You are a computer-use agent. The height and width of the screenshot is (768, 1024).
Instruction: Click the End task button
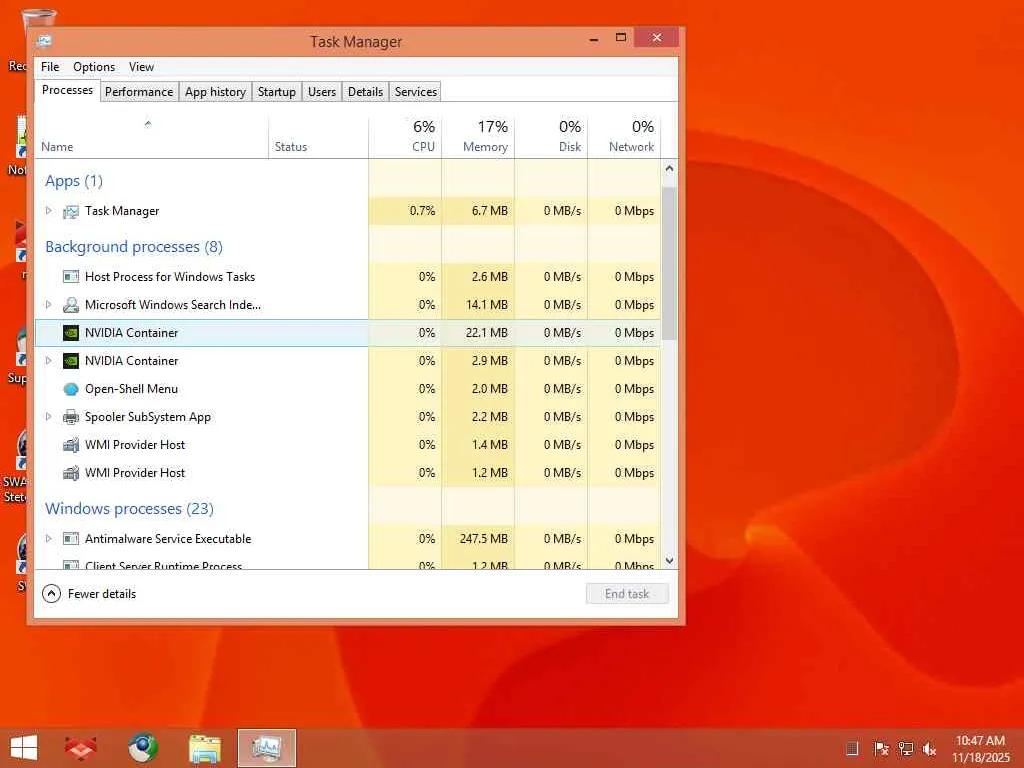point(627,594)
